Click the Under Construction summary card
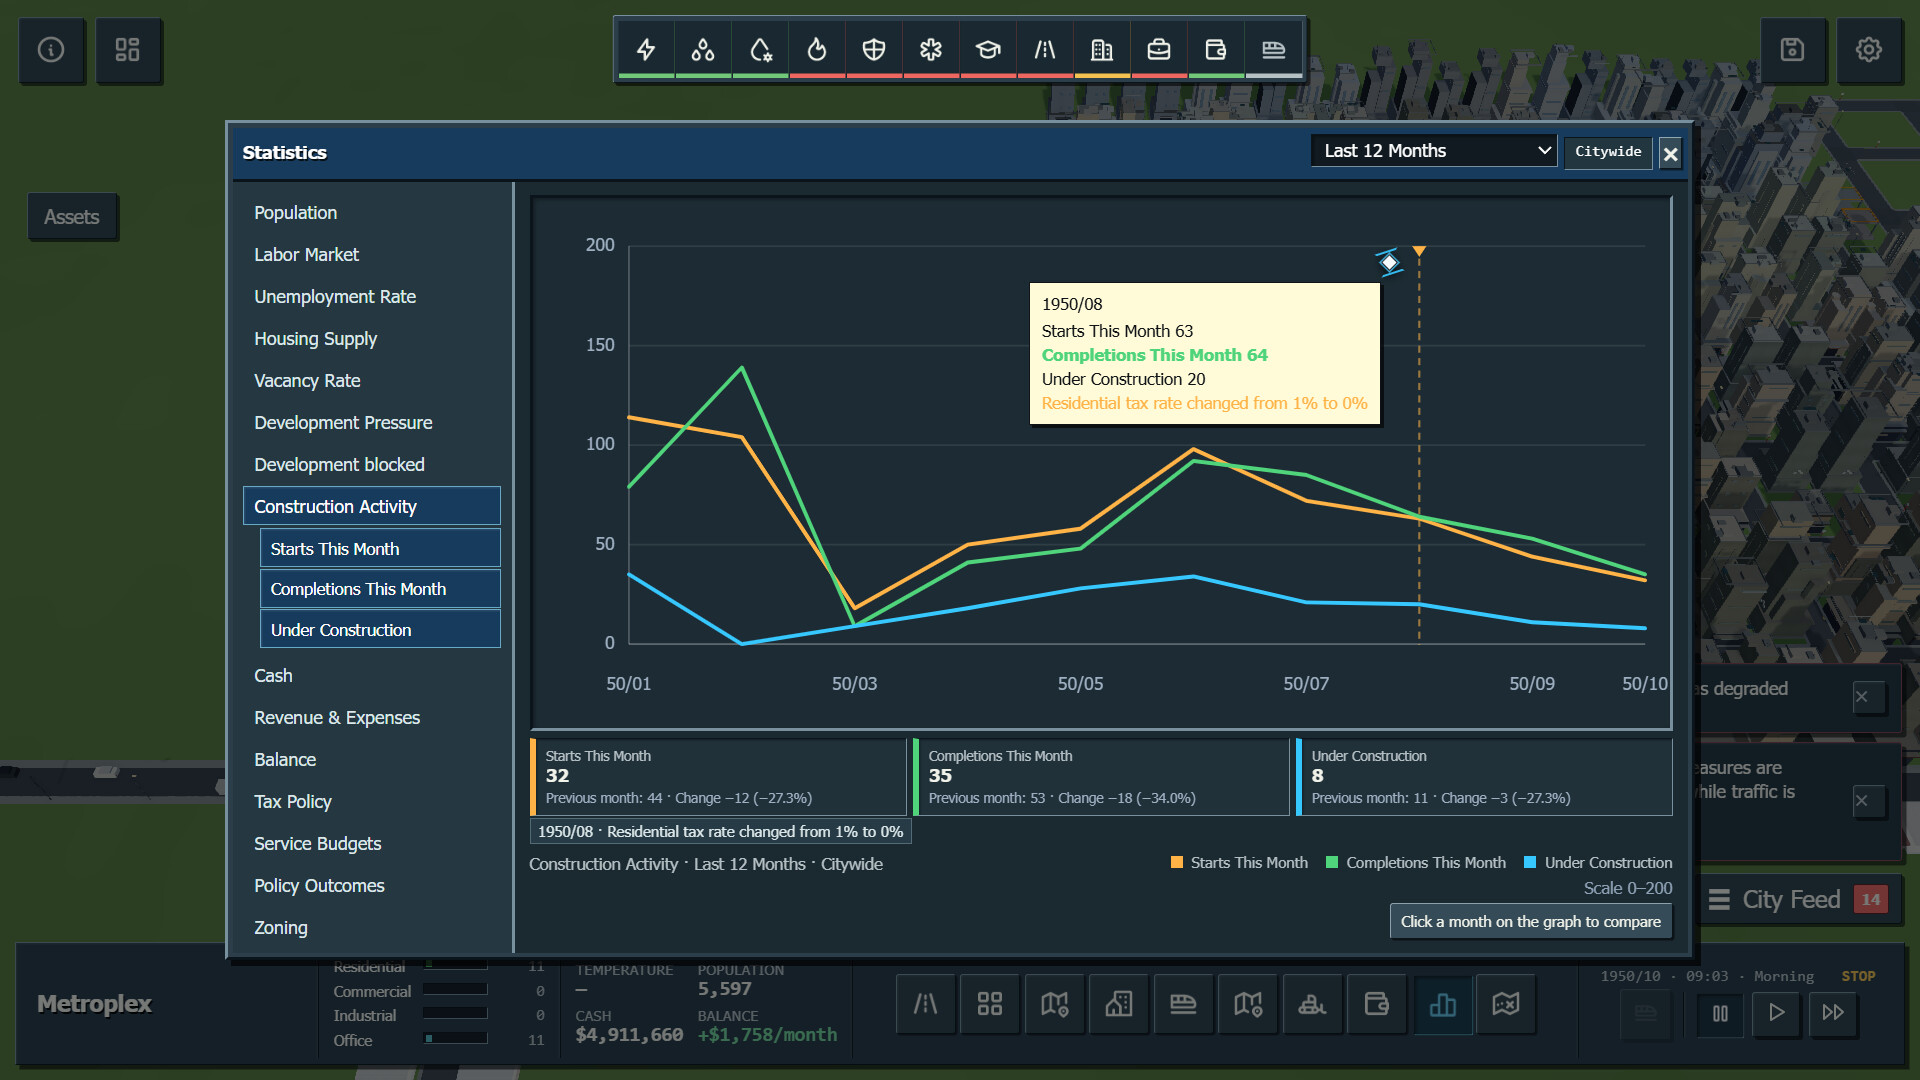Screen dimensions: 1920x1080 (x=1484, y=777)
